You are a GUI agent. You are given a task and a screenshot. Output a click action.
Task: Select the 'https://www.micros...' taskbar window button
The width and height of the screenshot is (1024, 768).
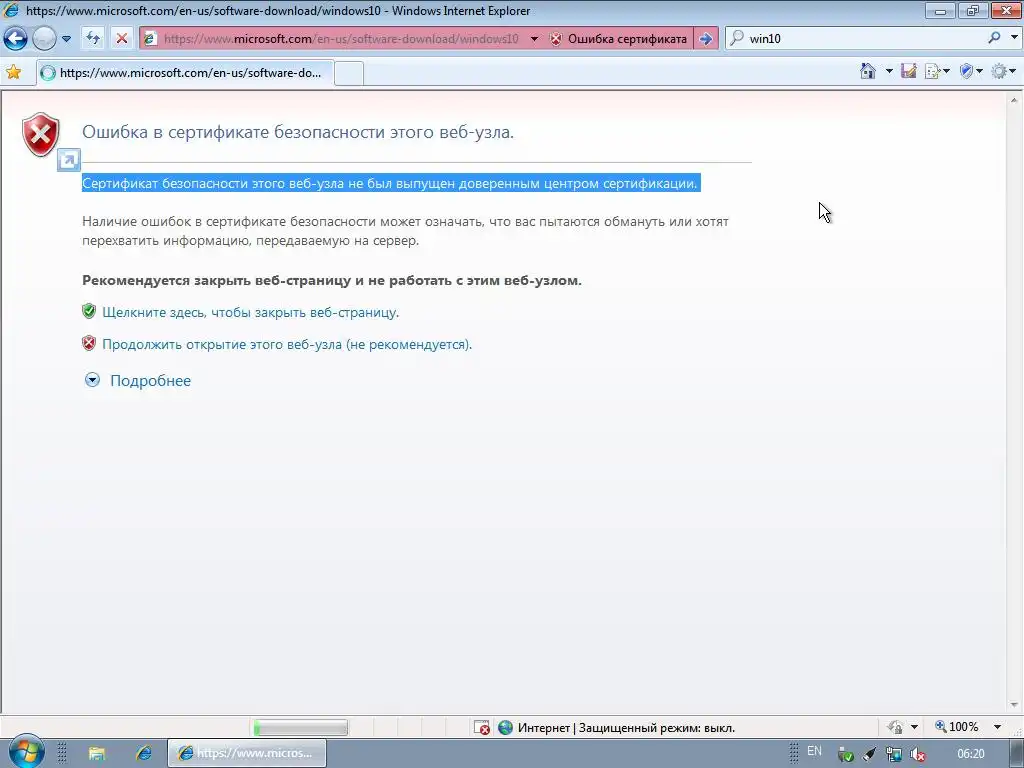pyautogui.click(x=247, y=754)
